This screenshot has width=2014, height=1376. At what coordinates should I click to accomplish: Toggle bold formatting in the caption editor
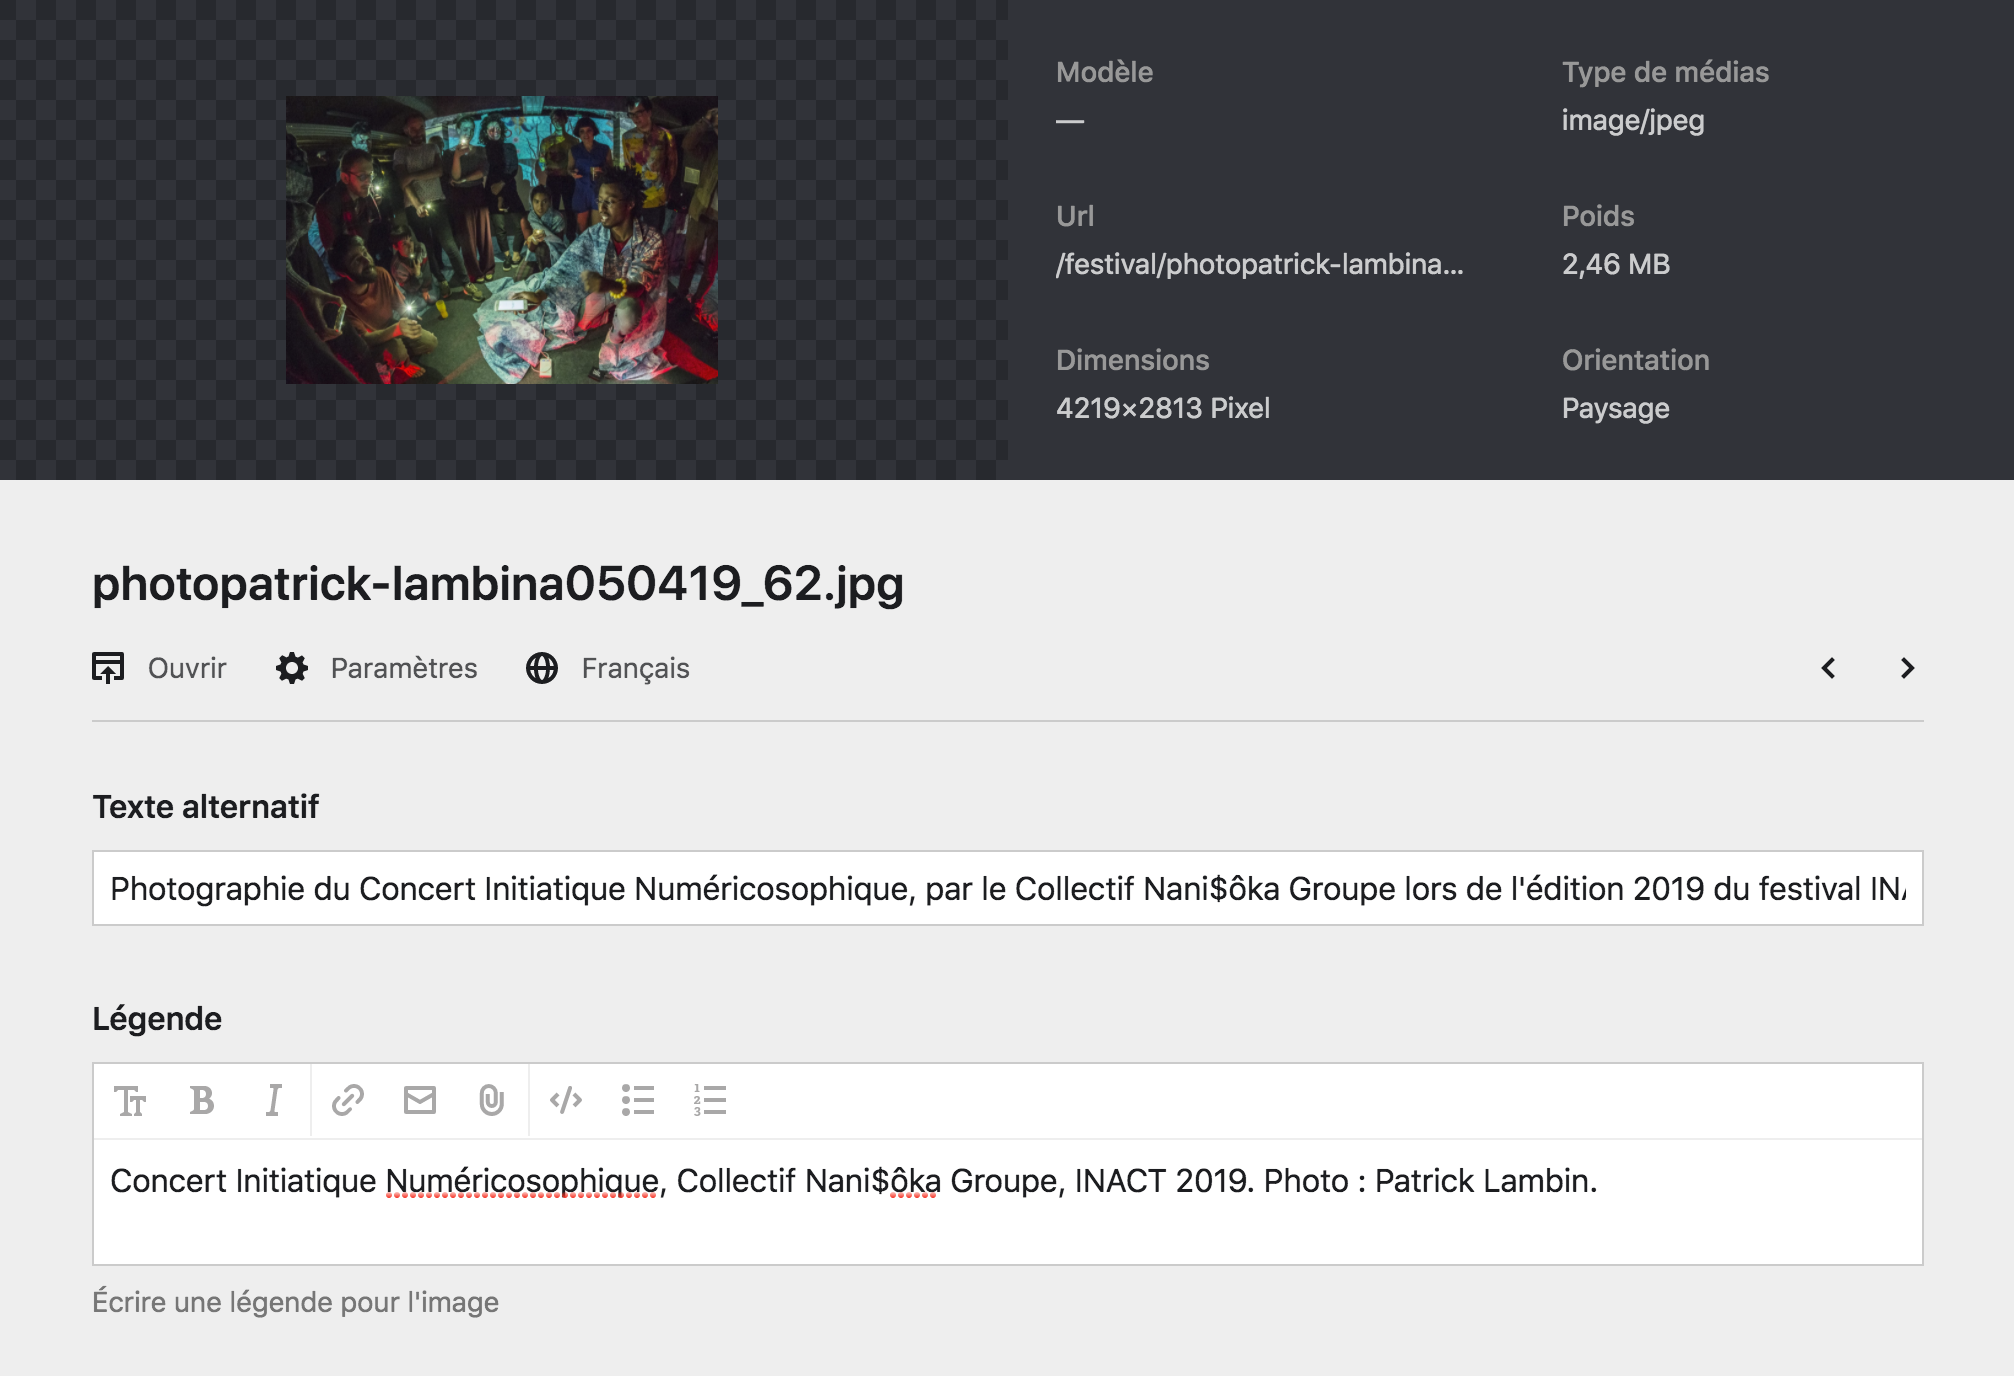coord(202,1101)
